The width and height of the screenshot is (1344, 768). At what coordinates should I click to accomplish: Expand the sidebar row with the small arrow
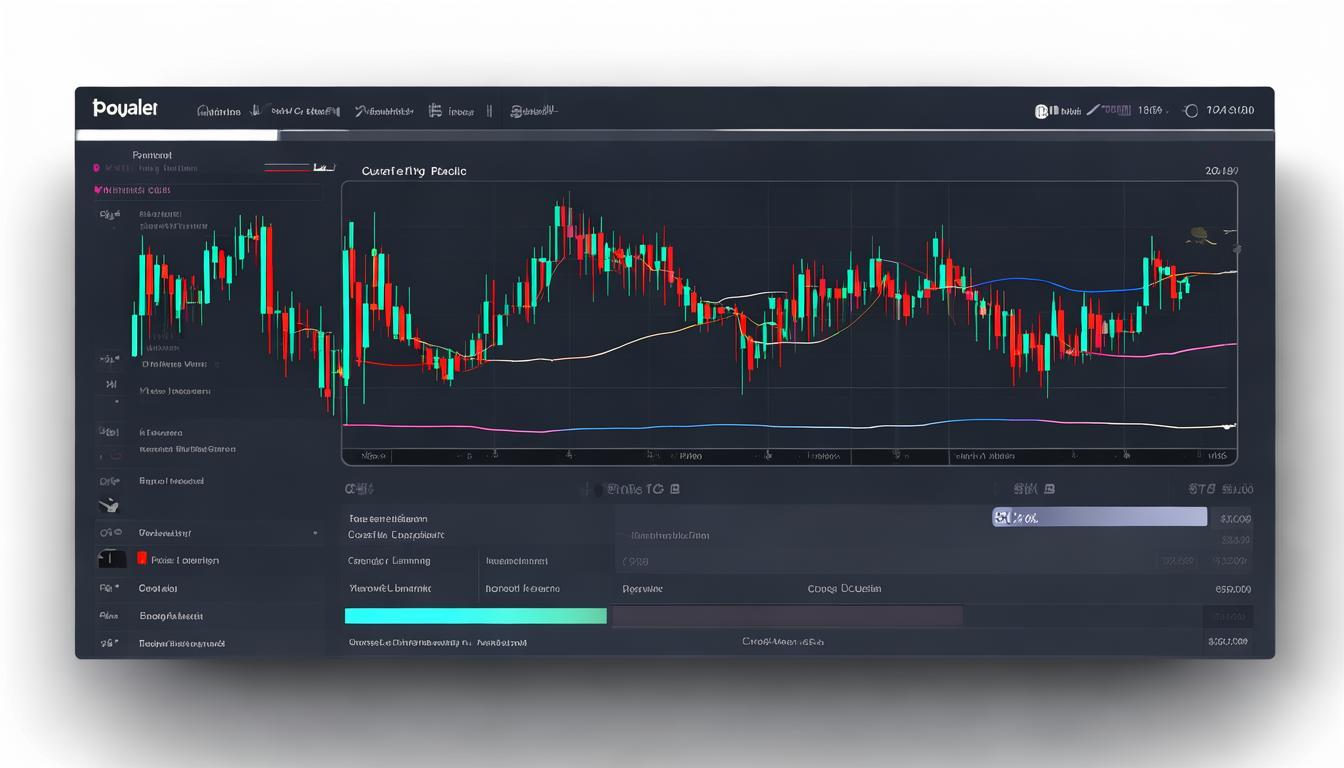pos(316,534)
